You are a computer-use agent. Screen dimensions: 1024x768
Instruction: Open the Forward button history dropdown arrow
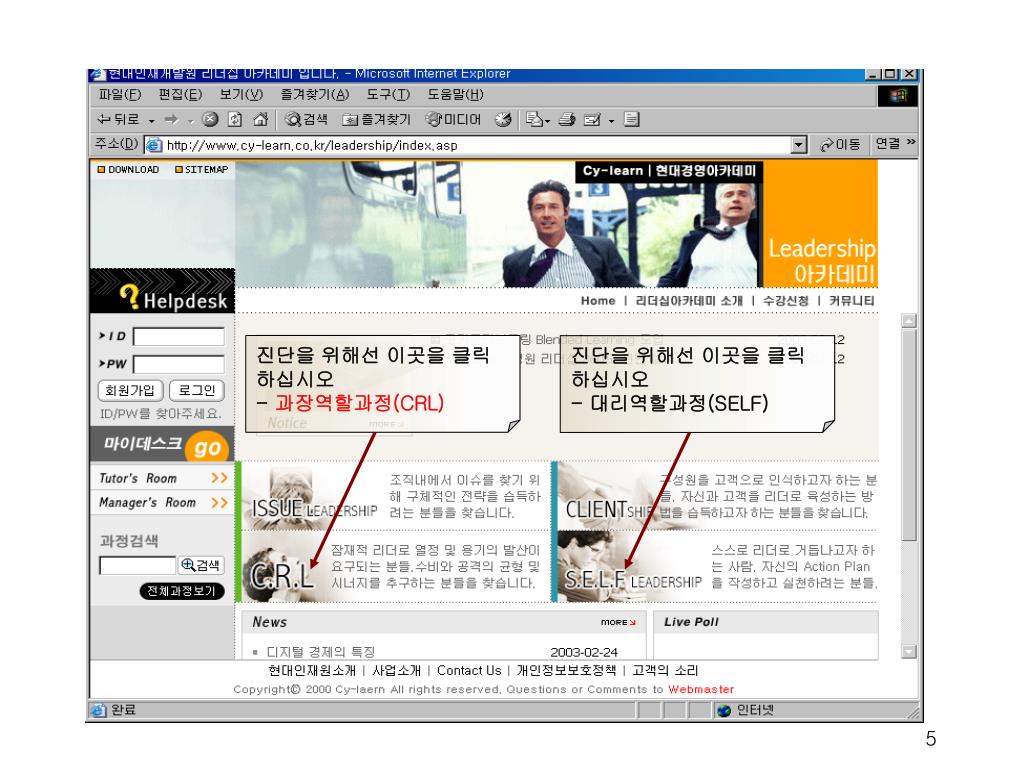[190, 121]
